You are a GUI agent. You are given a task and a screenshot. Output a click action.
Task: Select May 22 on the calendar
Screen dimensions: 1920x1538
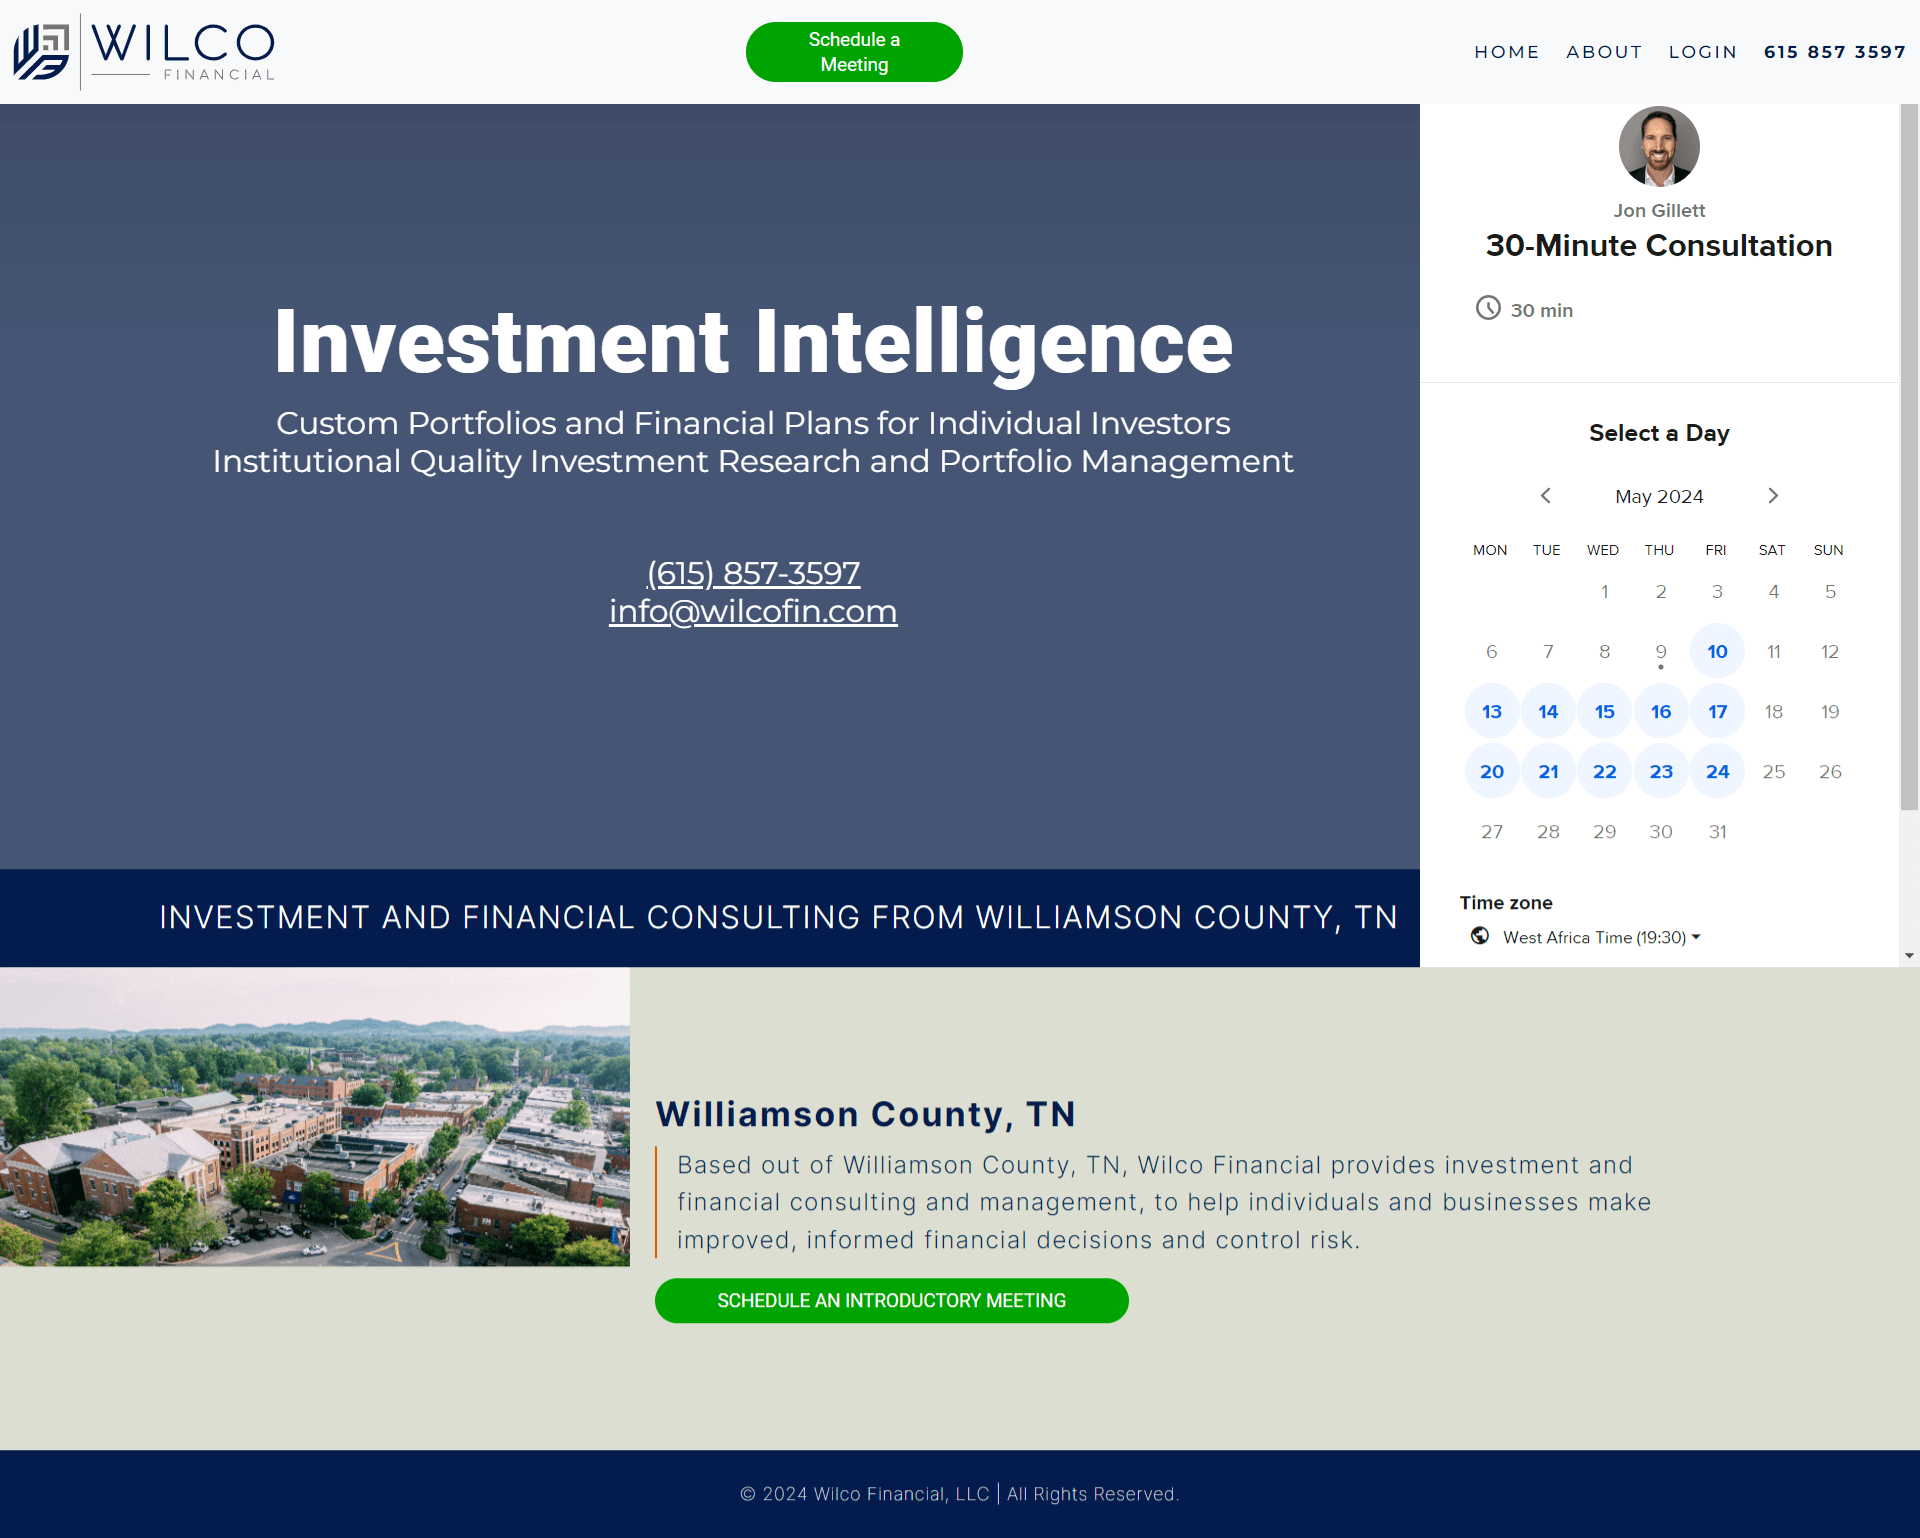coord(1604,772)
